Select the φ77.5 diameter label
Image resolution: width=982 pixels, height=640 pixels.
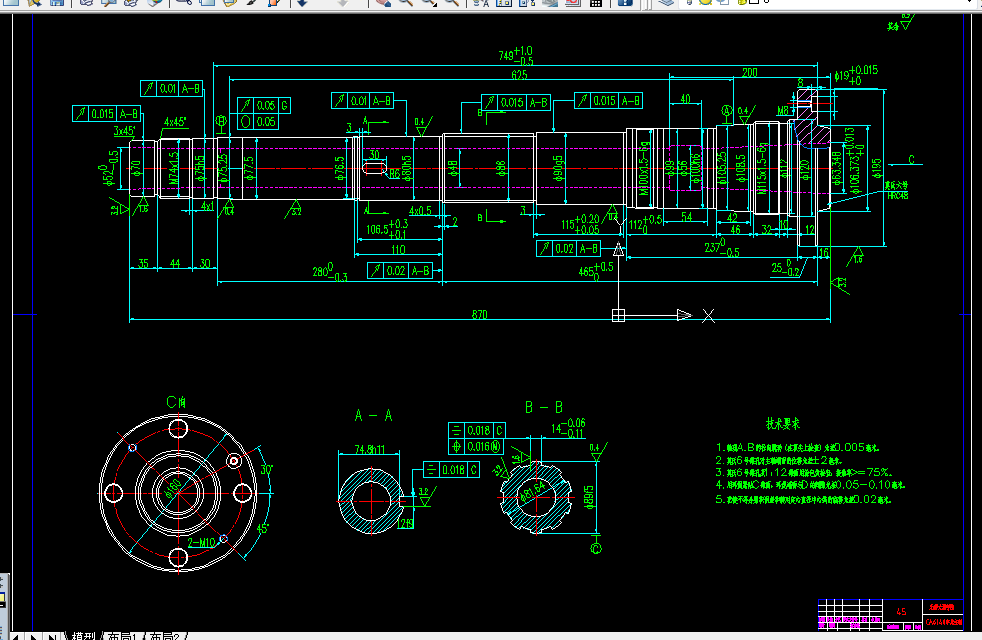tap(249, 168)
